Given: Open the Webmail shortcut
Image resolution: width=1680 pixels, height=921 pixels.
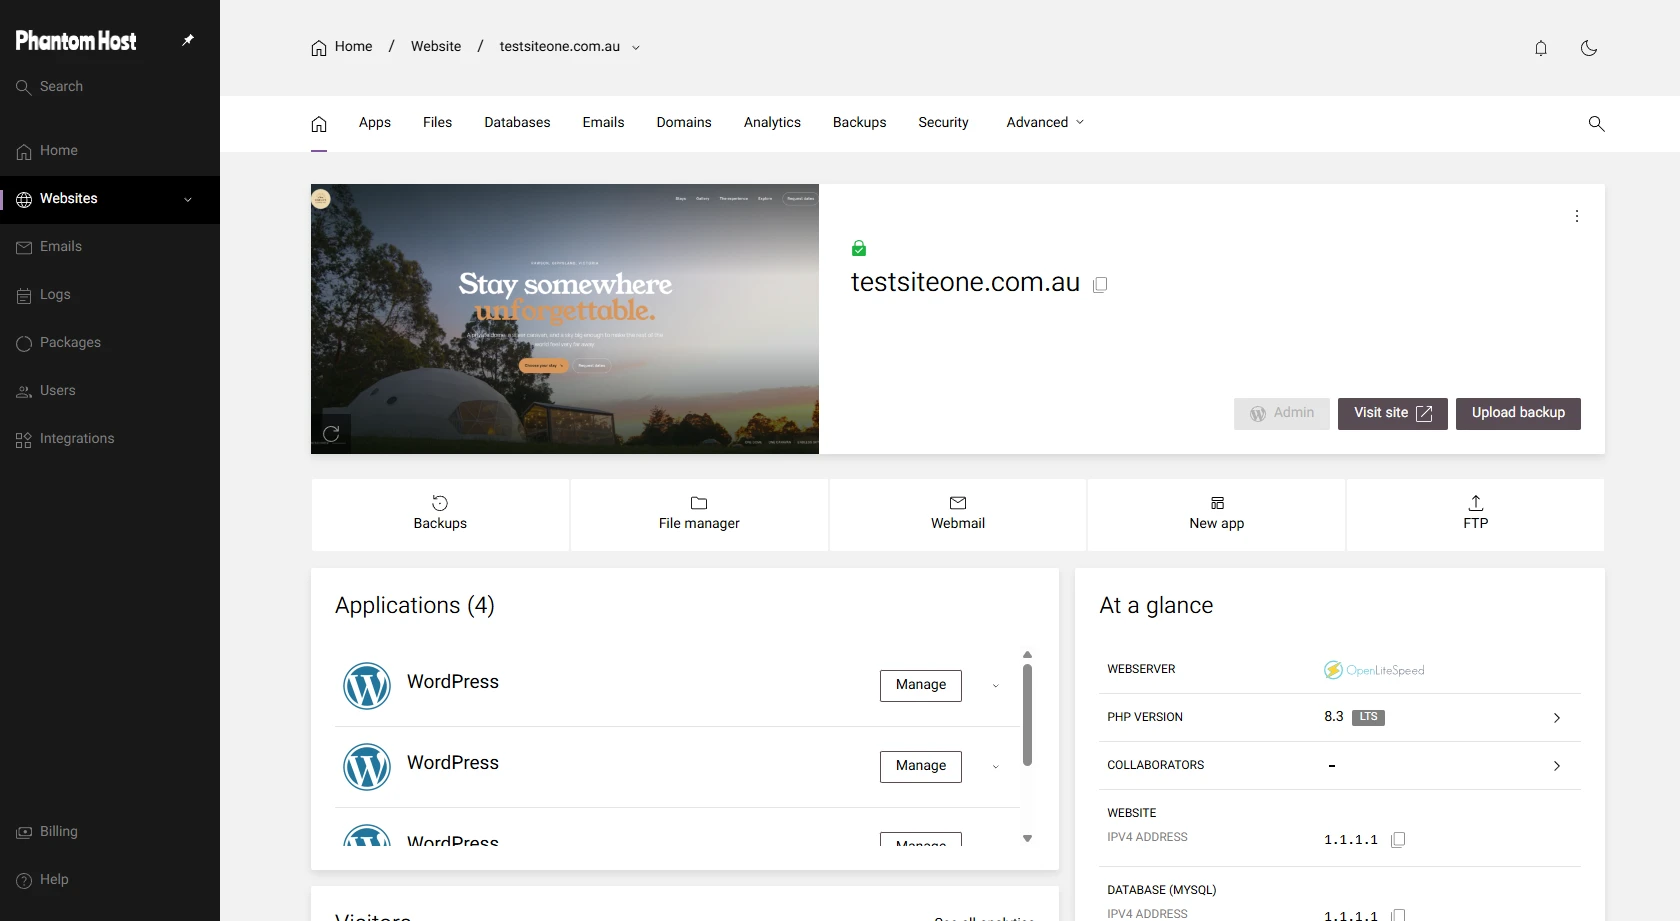Looking at the screenshot, I should coord(958,514).
